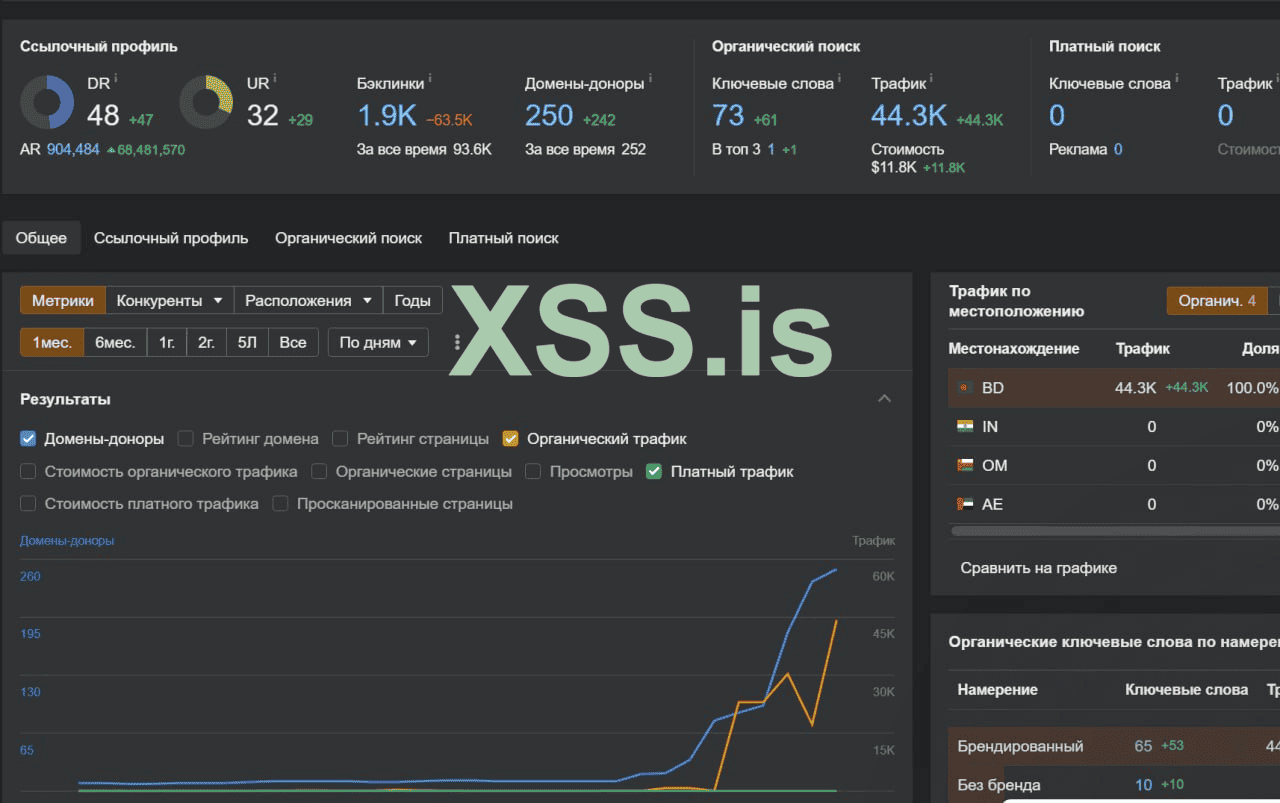Select the 6мес. time range
Screen dimensions: 1280x803
(x=115, y=342)
